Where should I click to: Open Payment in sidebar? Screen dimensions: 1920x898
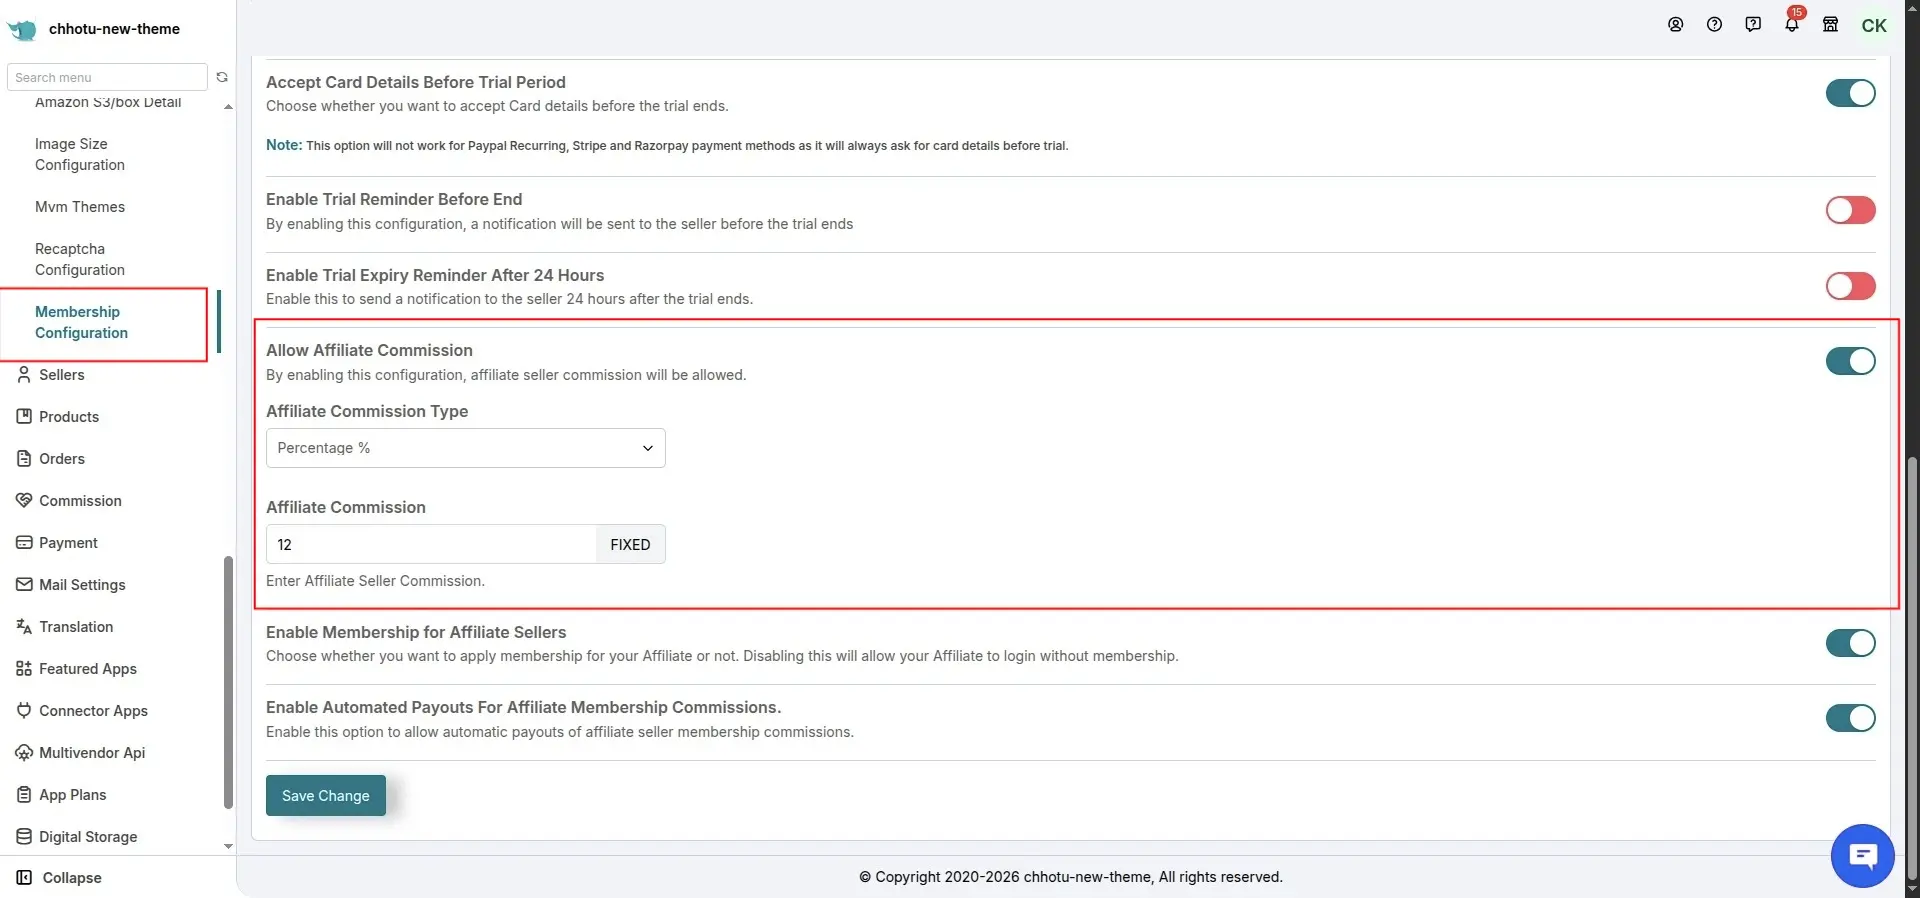pyautogui.click(x=68, y=543)
